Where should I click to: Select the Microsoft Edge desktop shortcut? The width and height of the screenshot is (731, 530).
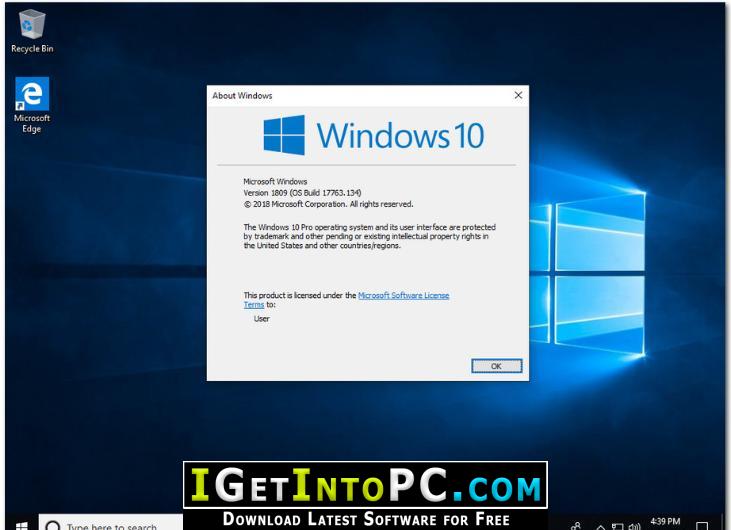(32, 105)
